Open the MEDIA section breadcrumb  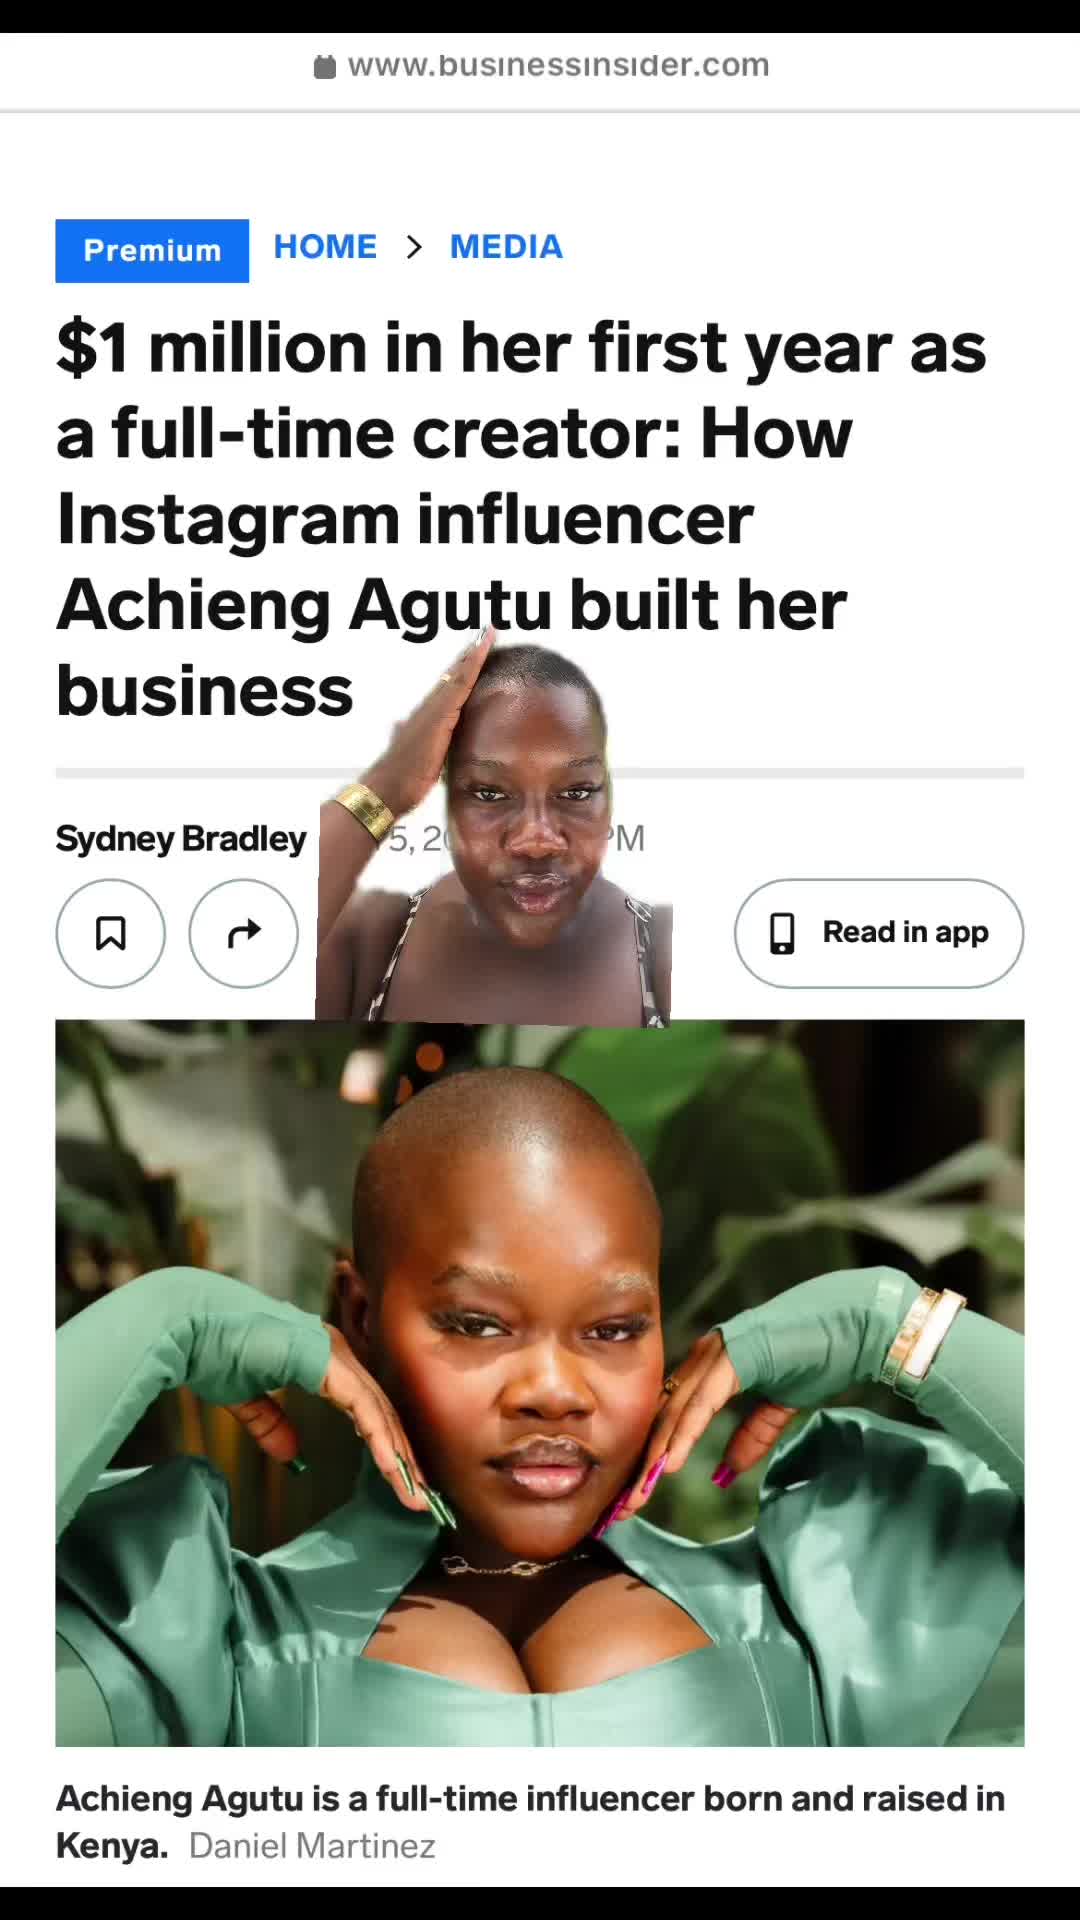tap(506, 247)
